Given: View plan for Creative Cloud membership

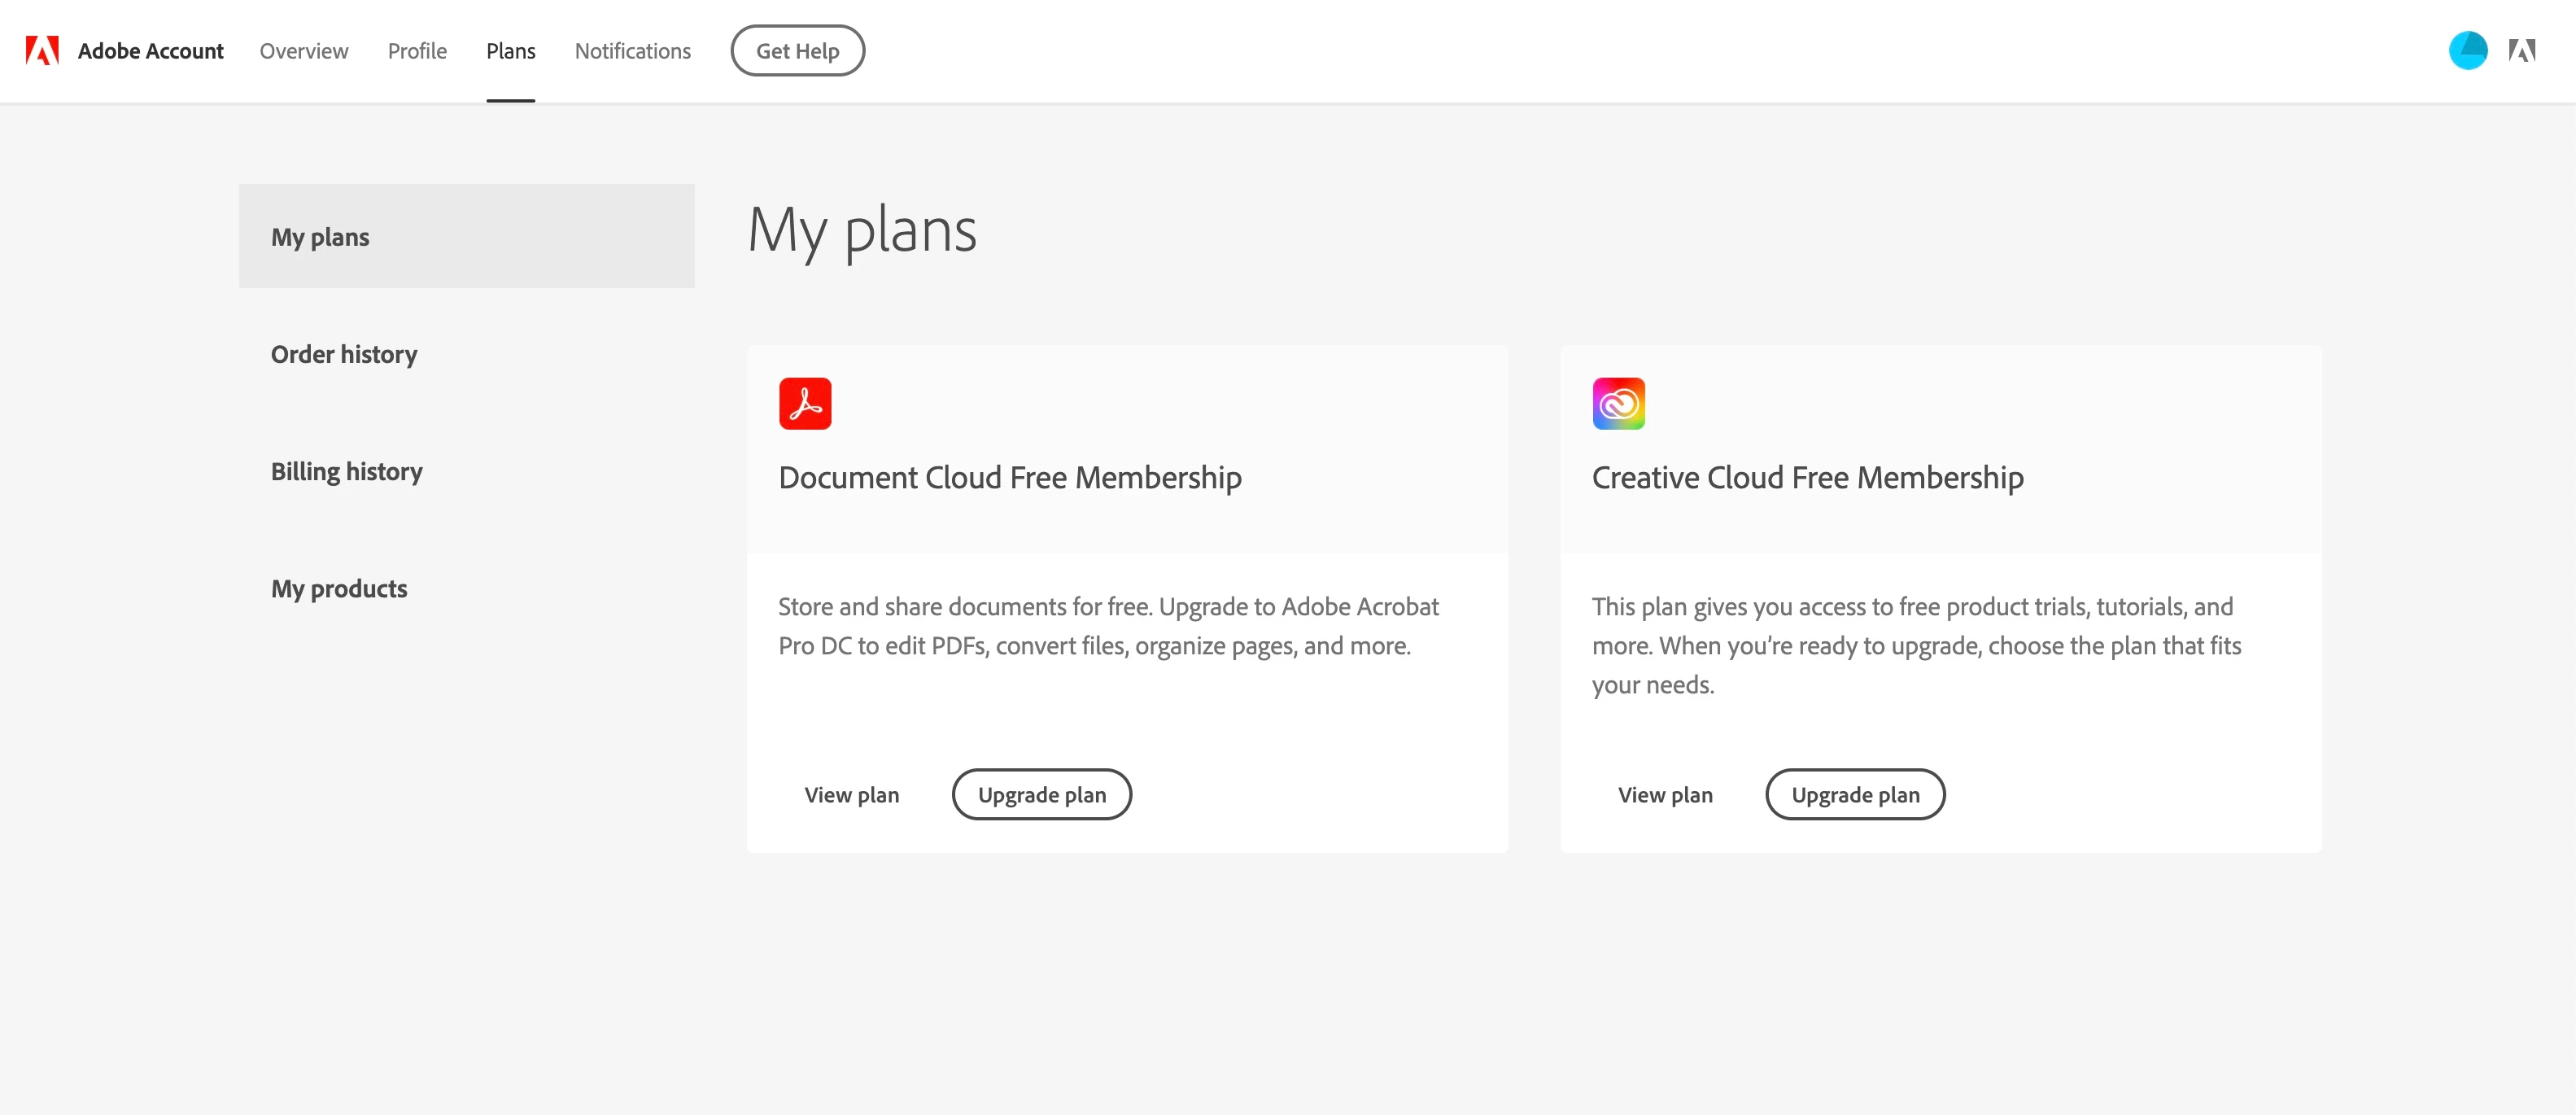Looking at the screenshot, I should pyautogui.click(x=1664, y=794).
